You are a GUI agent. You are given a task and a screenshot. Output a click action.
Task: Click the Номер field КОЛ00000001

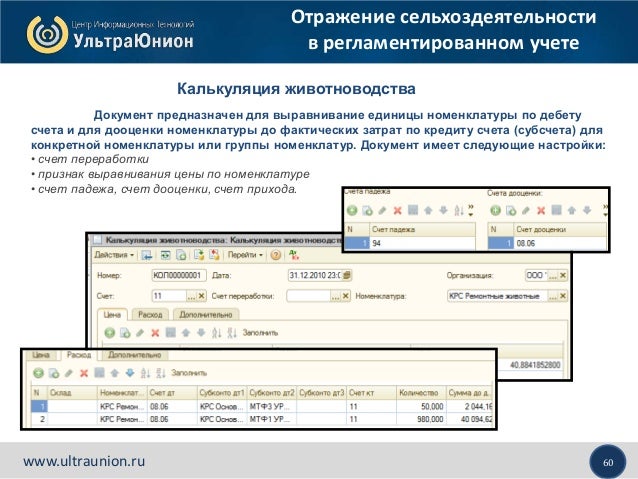(x=179, y=276)
